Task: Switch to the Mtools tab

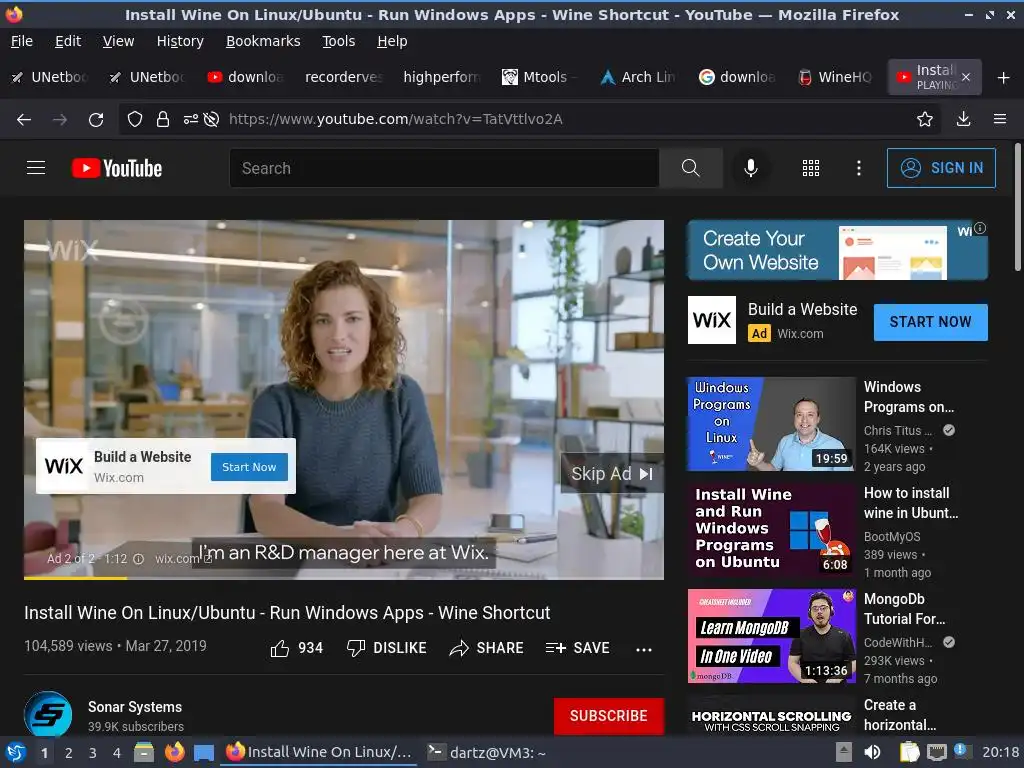Action: pos(540,77)
